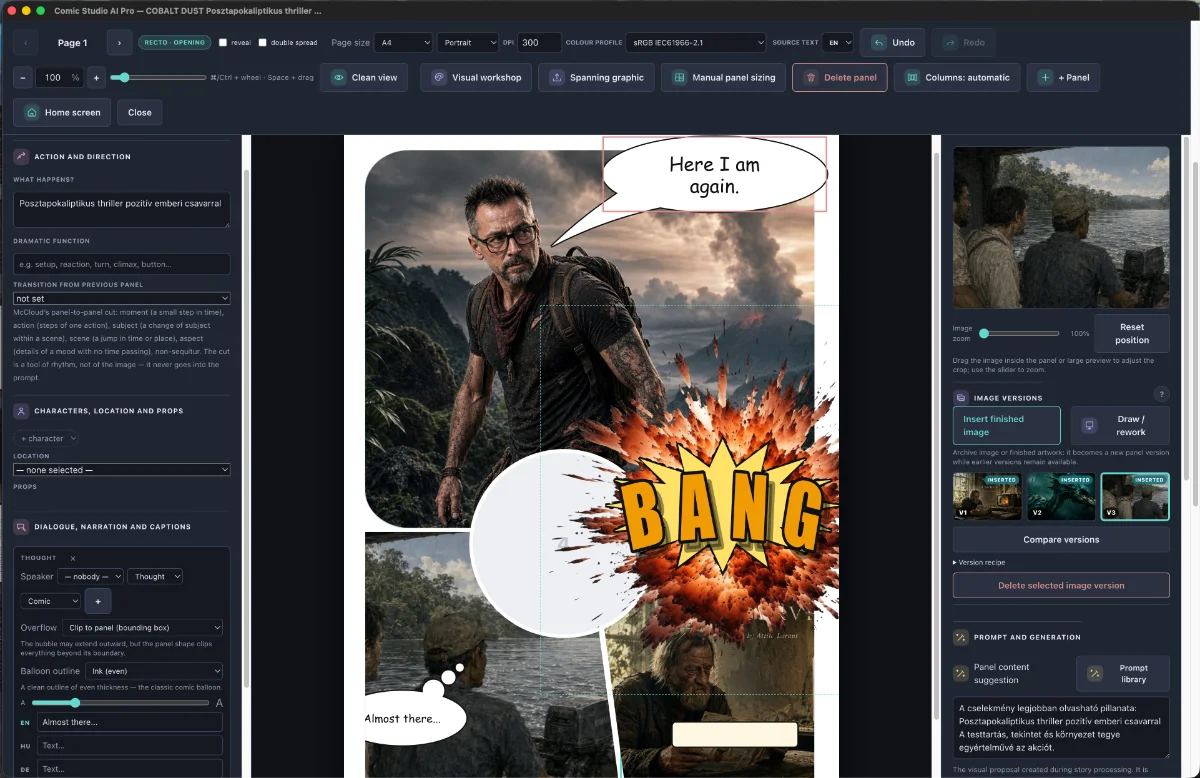Adjust the balloon text size slider
Viewport: 1200px width, 778px height.
tap(122, 703)
